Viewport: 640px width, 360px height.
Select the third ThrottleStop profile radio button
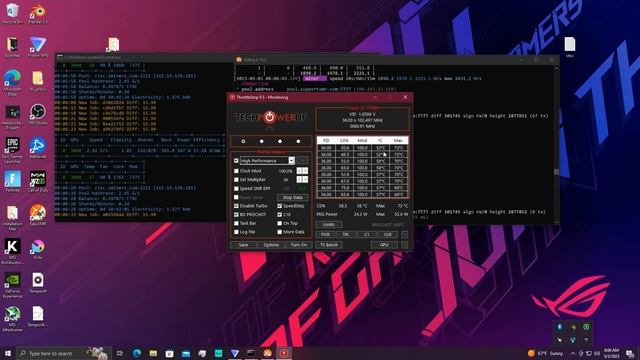coord(280,141)
